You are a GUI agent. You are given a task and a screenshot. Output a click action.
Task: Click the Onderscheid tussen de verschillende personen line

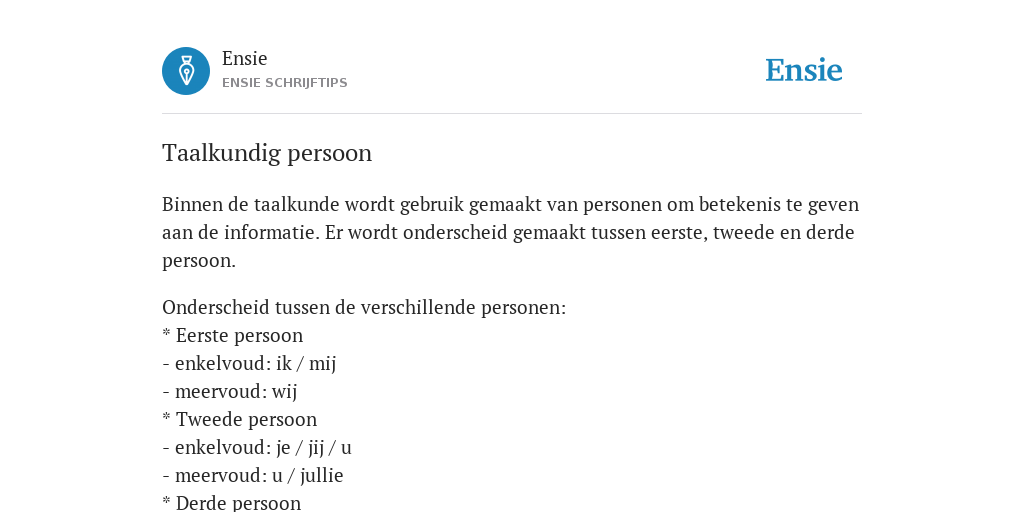364,308
